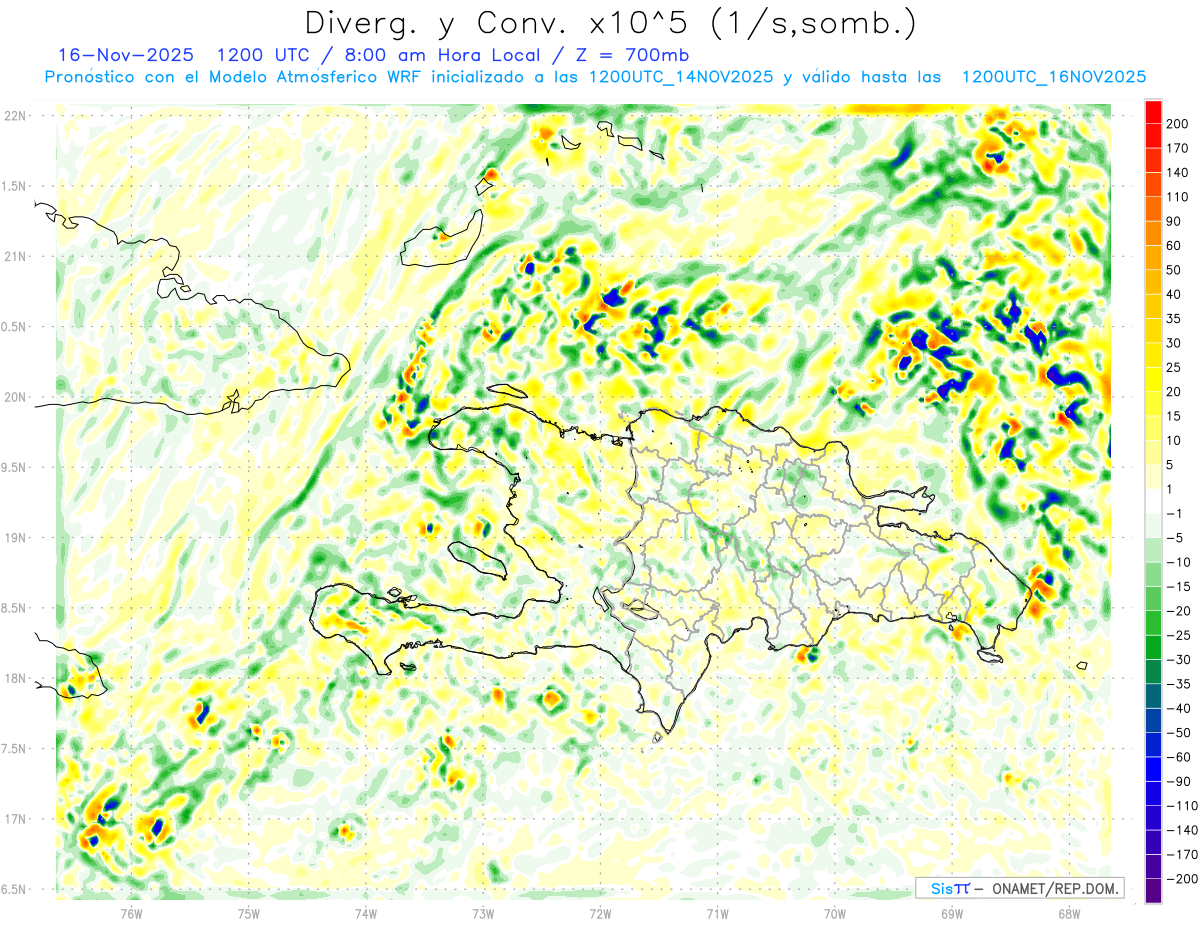
Task: Click the '72W' longitude label
Action: coord(600,913)
